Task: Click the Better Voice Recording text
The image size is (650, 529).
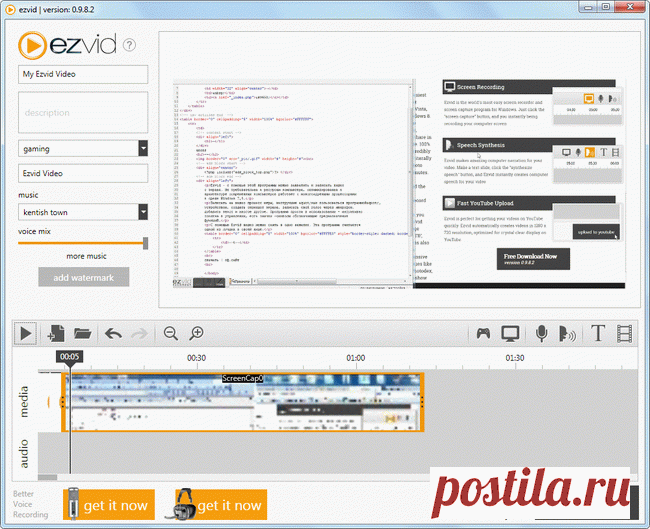Action: pyautogui.click(x=30, y=504)
